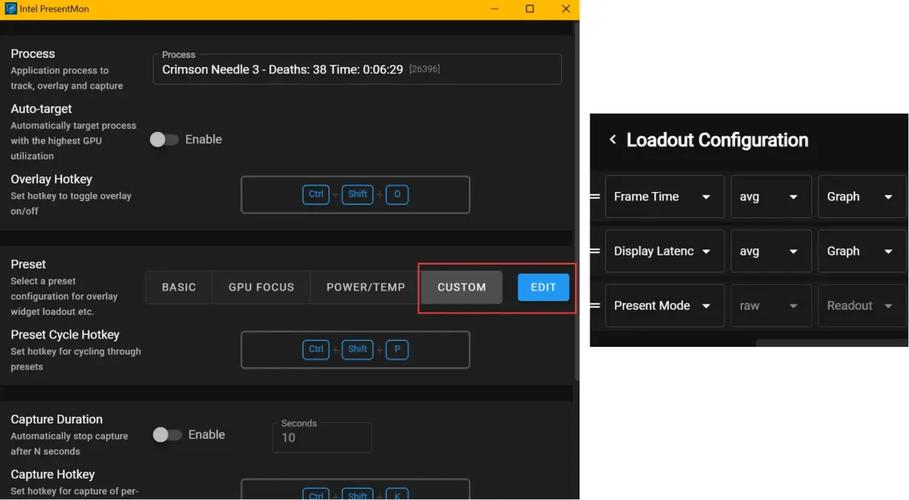This screenshot has width=909, height=500.
Task: Click the blue Edit button
Action: (543, 287)
